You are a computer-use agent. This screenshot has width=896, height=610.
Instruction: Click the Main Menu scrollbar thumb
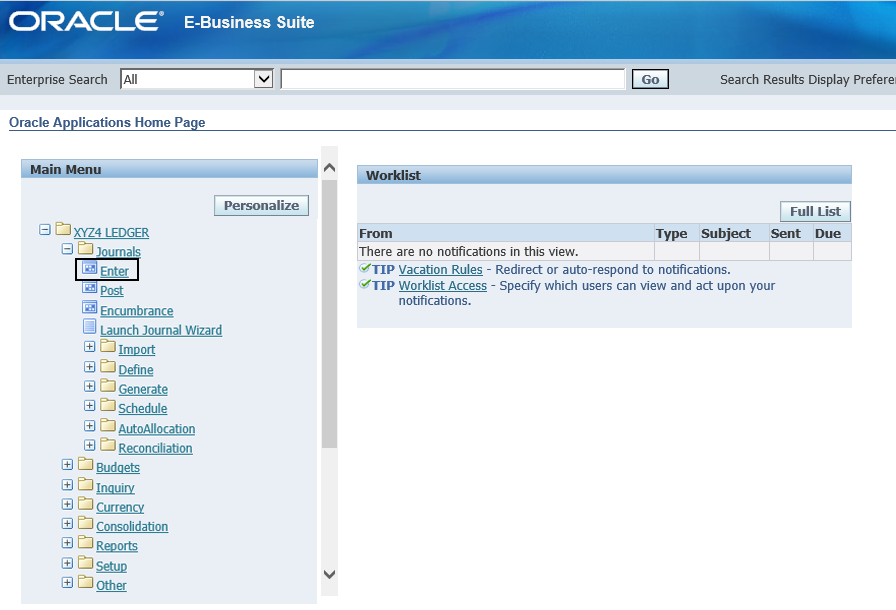click(x=329, y=314)
